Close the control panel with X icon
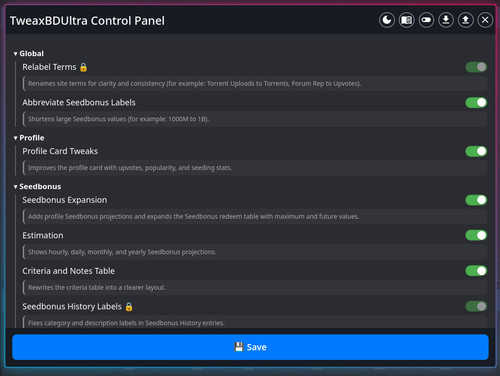Viewport: 500px width, 376px height. coord(485,20)
